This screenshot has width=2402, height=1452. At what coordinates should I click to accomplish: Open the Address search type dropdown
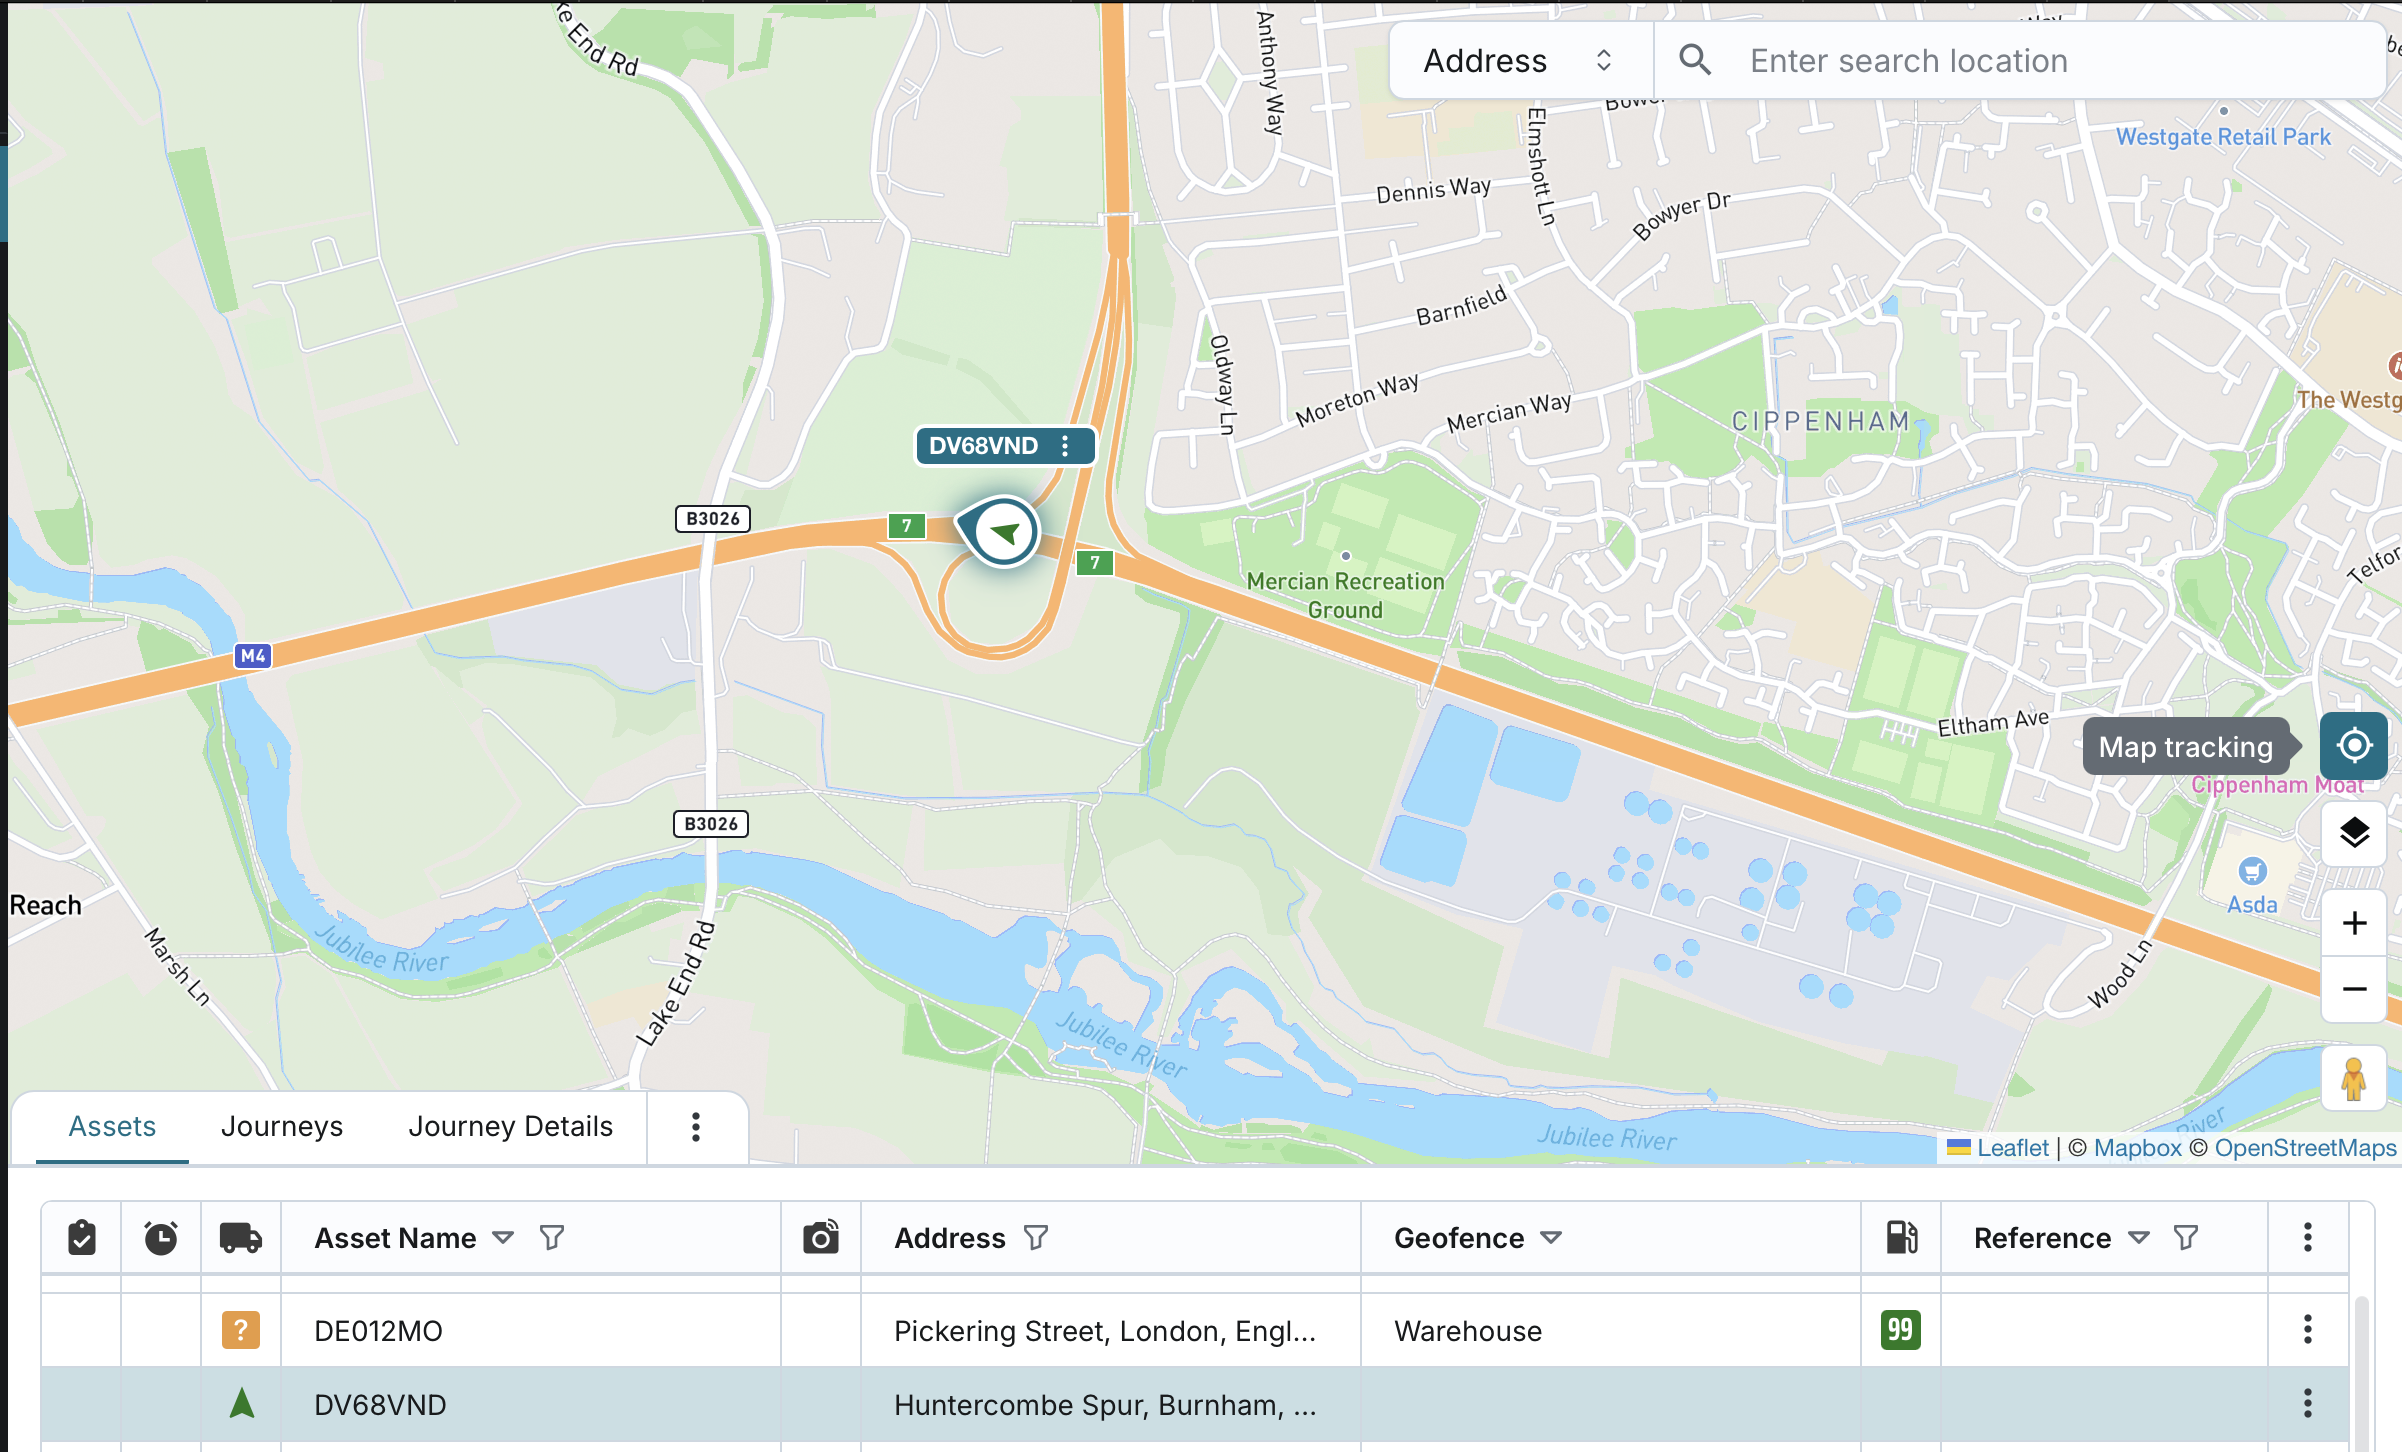pos(1520,61)
